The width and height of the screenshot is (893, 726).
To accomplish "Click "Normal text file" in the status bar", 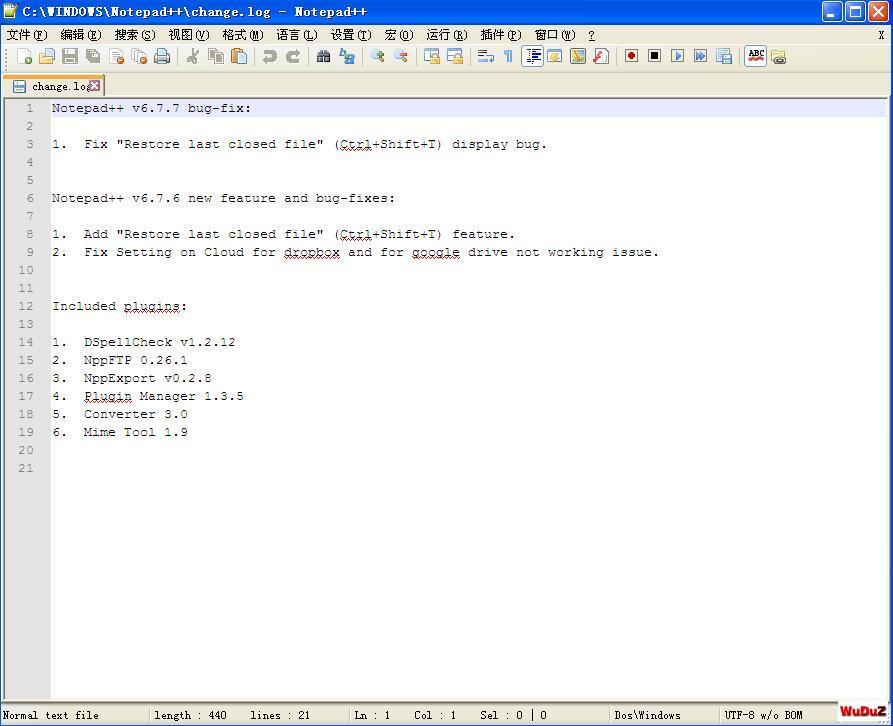I will click(51, 715).
